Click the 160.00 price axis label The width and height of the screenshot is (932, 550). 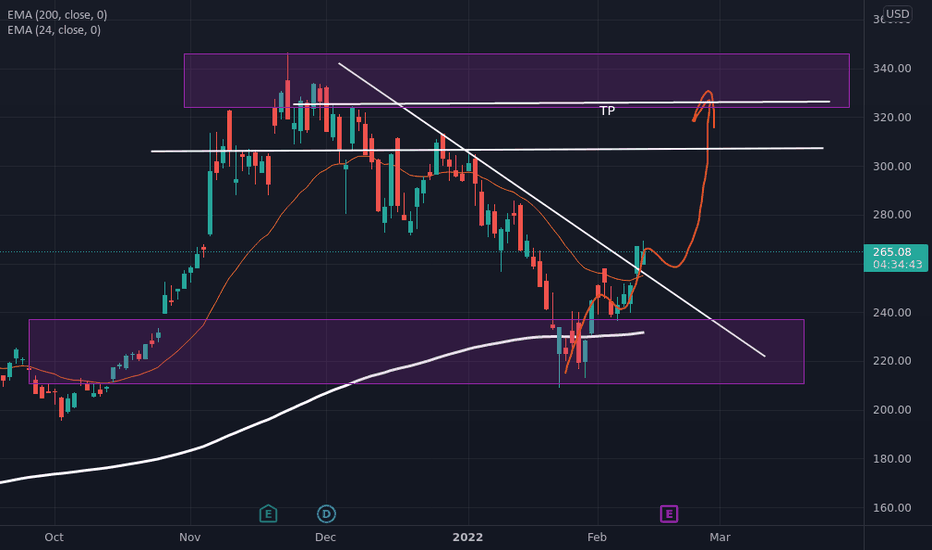pos(892,508)
